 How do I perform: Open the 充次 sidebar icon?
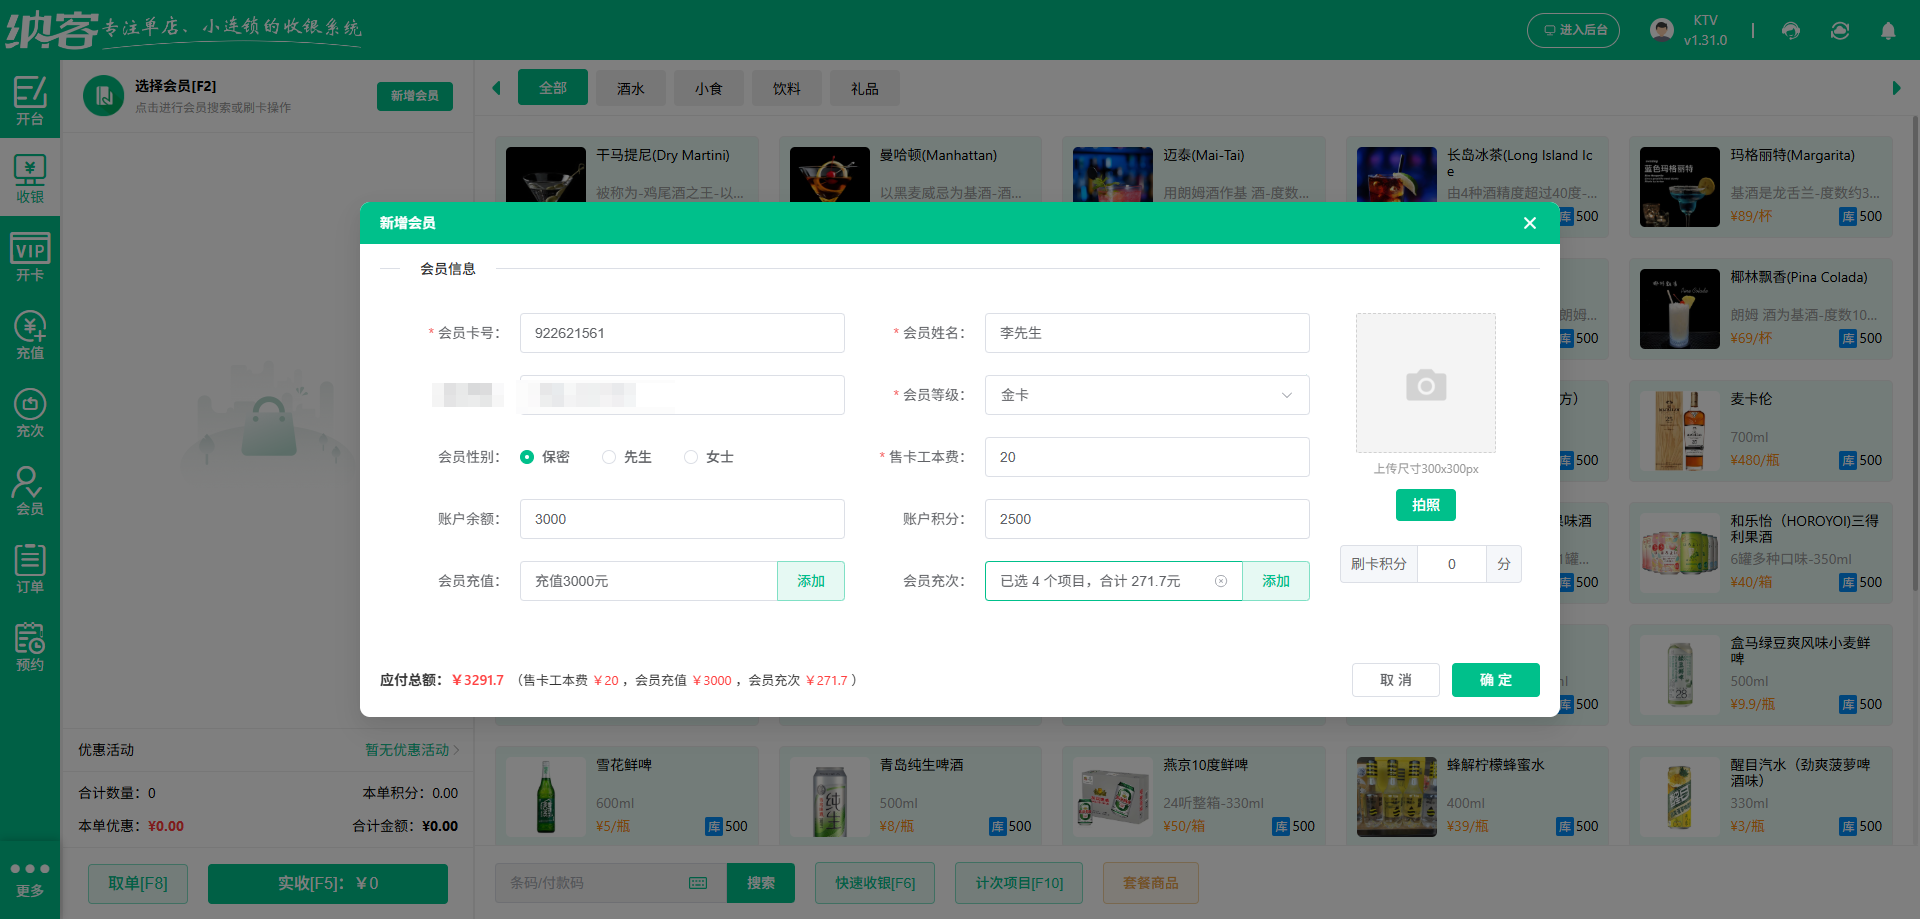click(x=30, y=413)
